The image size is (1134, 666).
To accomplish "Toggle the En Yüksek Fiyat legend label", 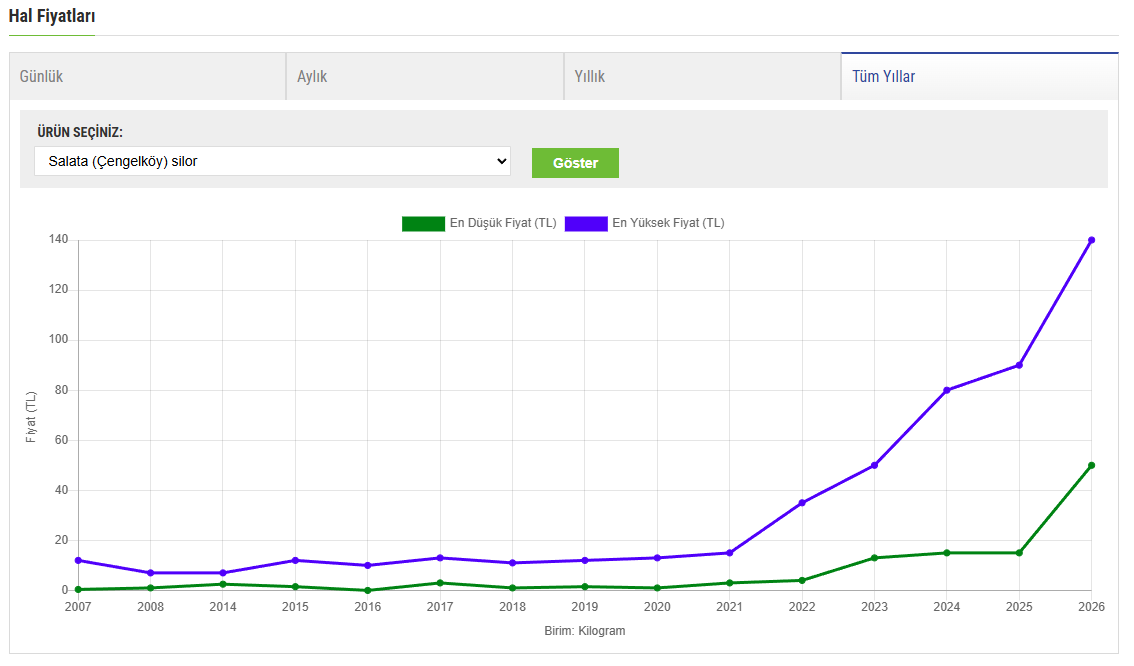I will 668,223.
